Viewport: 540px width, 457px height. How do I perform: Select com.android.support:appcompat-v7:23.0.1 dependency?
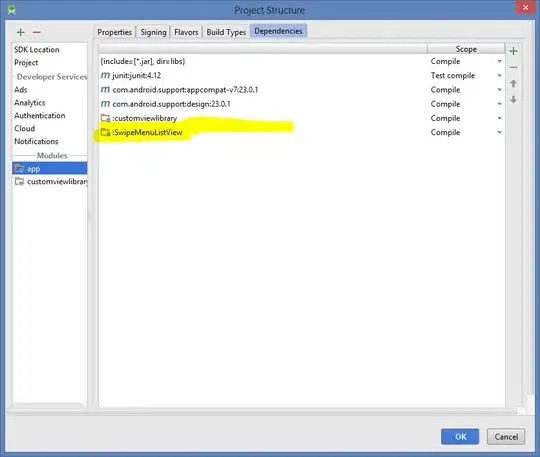point(185,90)
